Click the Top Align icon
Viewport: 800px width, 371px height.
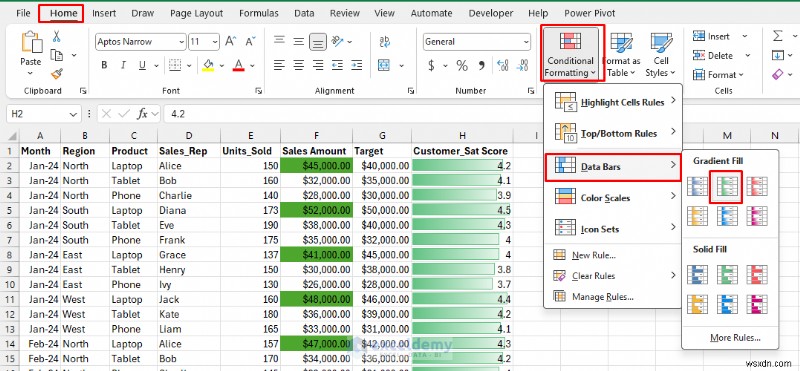(x=279, y=41)
